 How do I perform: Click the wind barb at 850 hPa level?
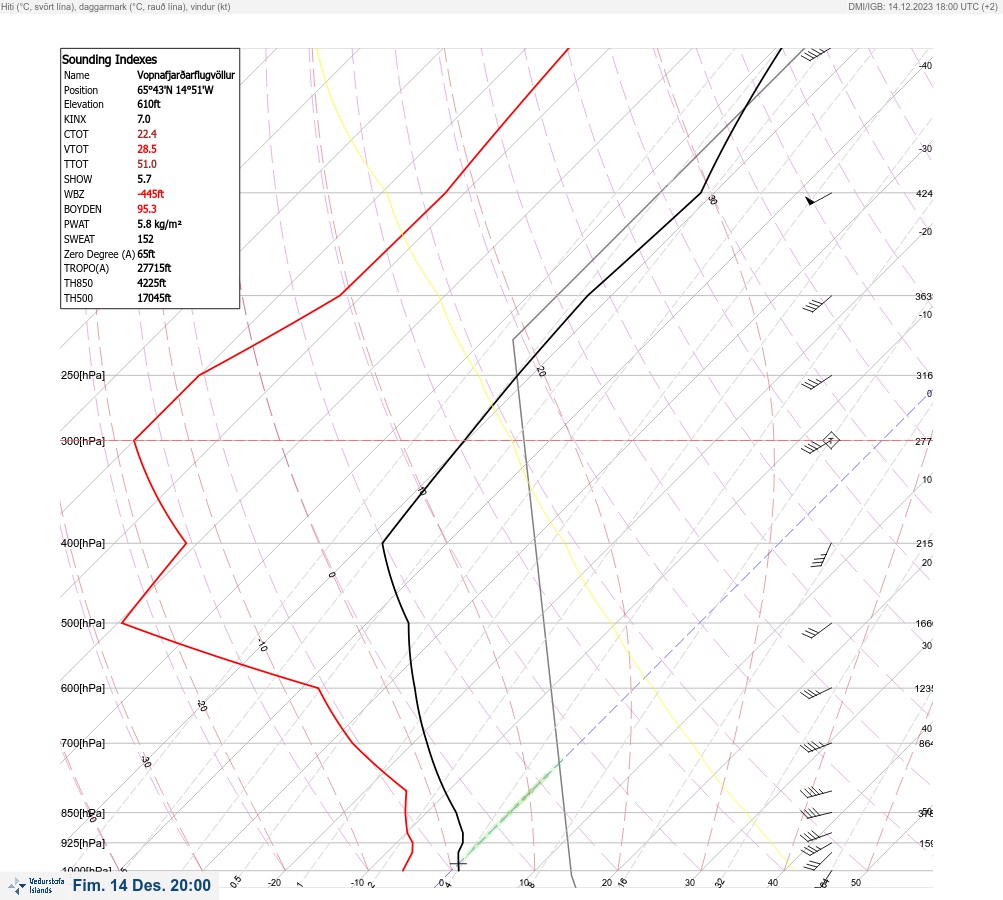816,814
